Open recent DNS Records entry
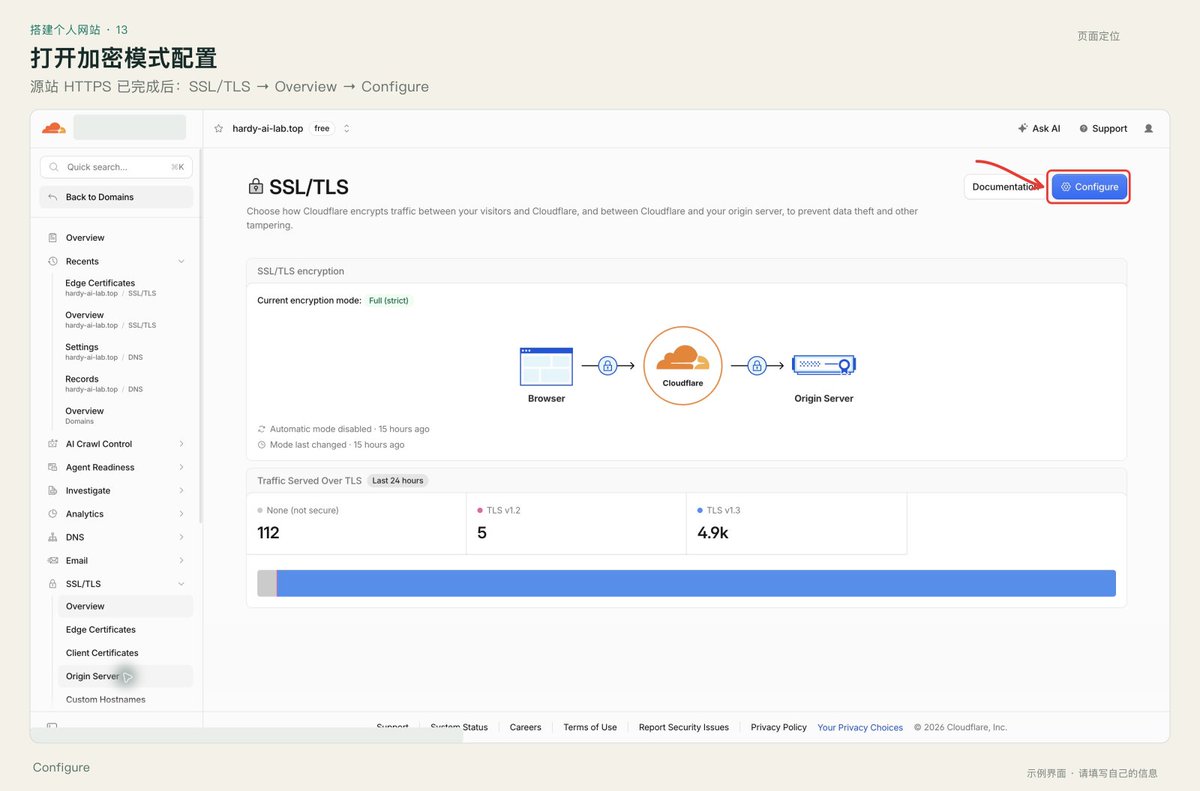This screenshot has width=1200, height=791. 104,384
